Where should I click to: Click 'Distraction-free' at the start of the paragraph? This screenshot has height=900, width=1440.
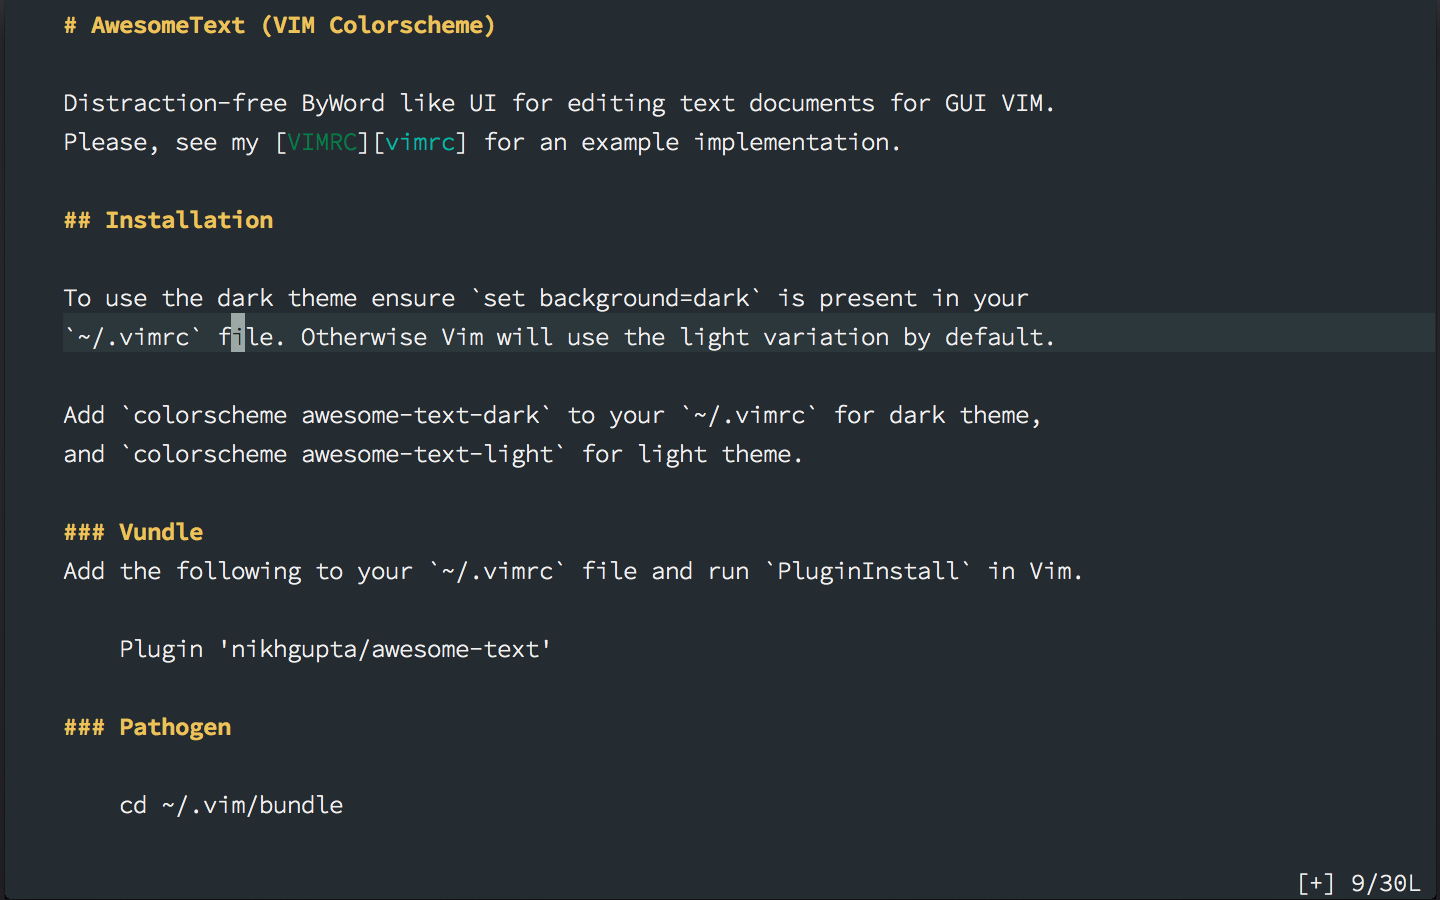click(x=175, y=103)
